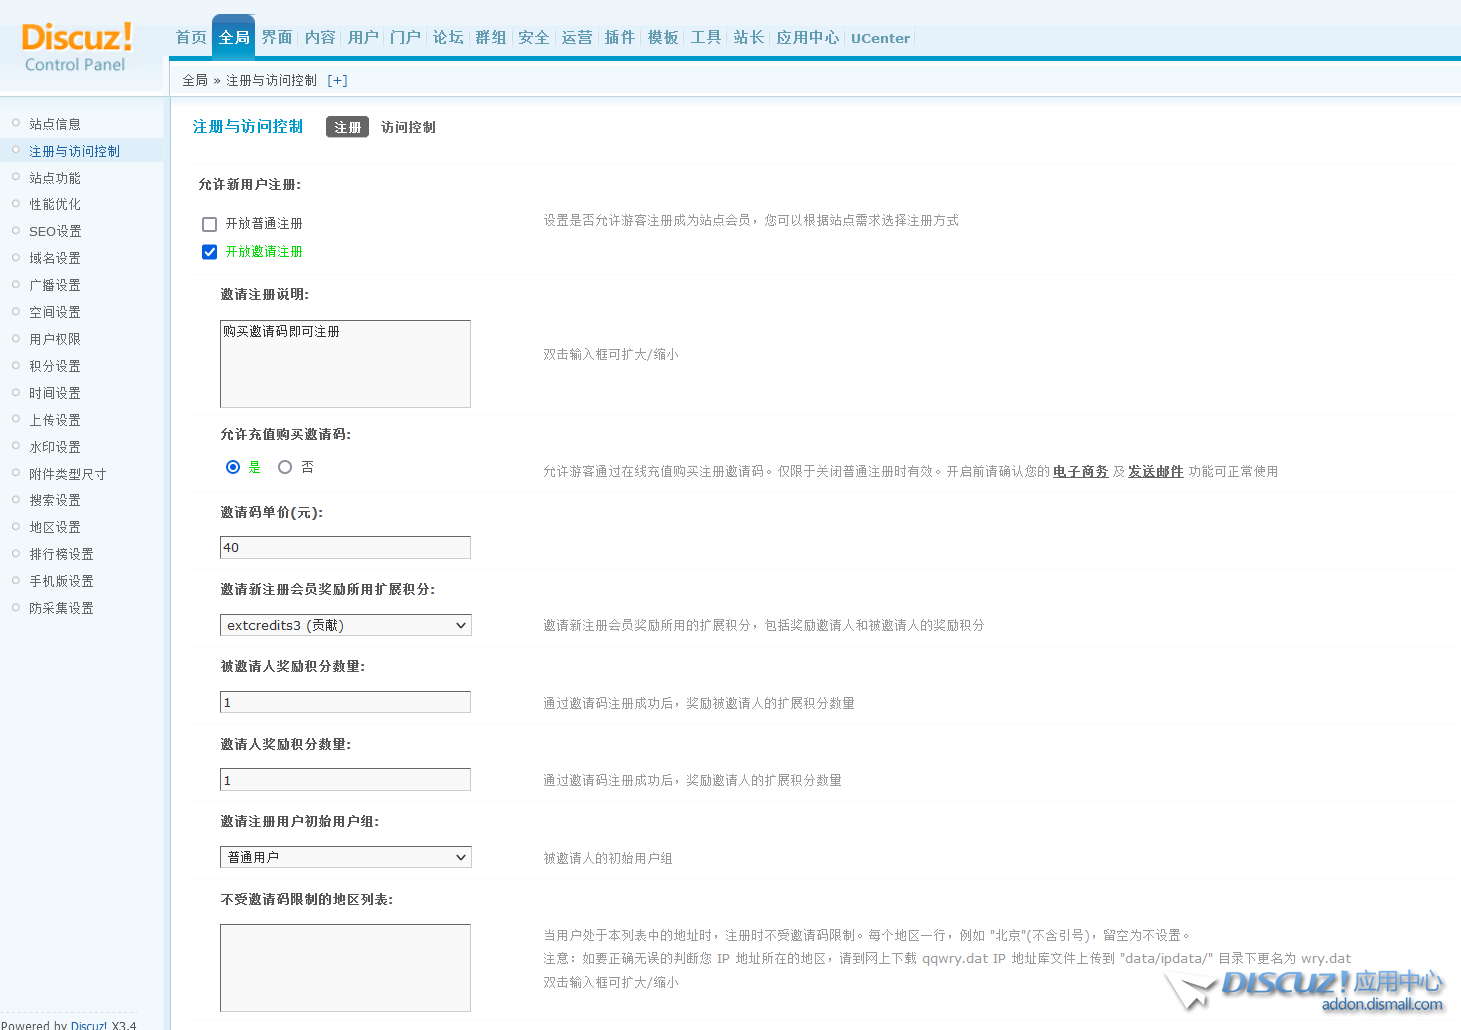Open 水印设置 in the sidebar
Screen dimensions: 1461x1030
(x=55, y=448)
